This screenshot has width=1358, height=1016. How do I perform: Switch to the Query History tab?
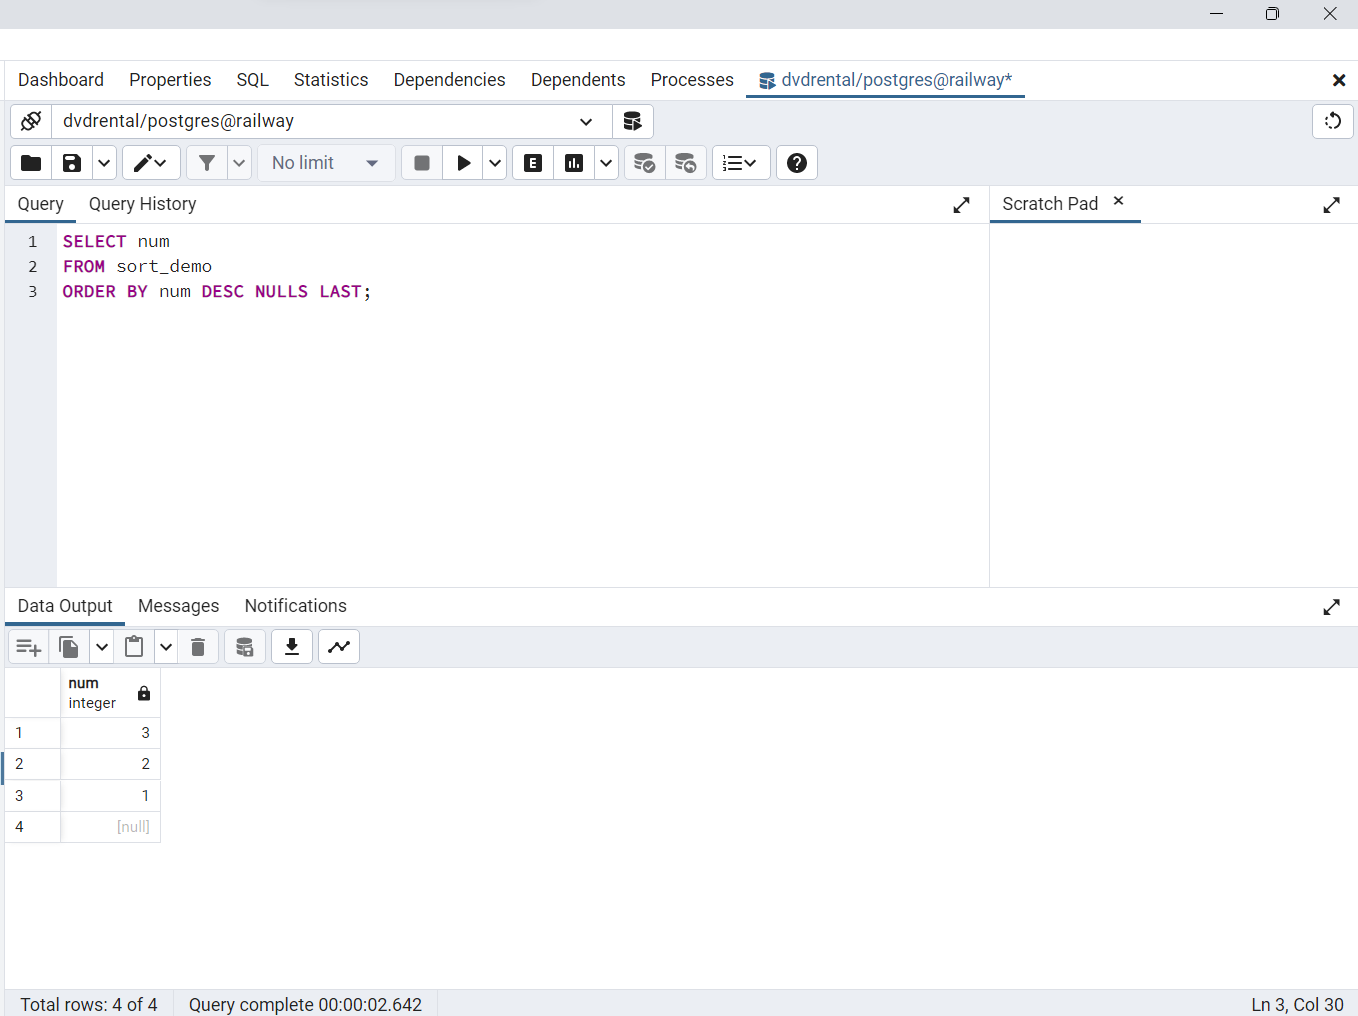tap(143, 204)
